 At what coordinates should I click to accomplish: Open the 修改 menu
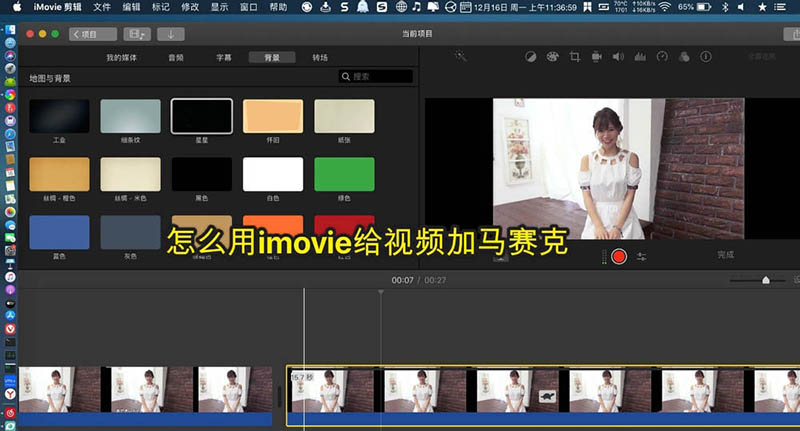[x=190, y=7]
